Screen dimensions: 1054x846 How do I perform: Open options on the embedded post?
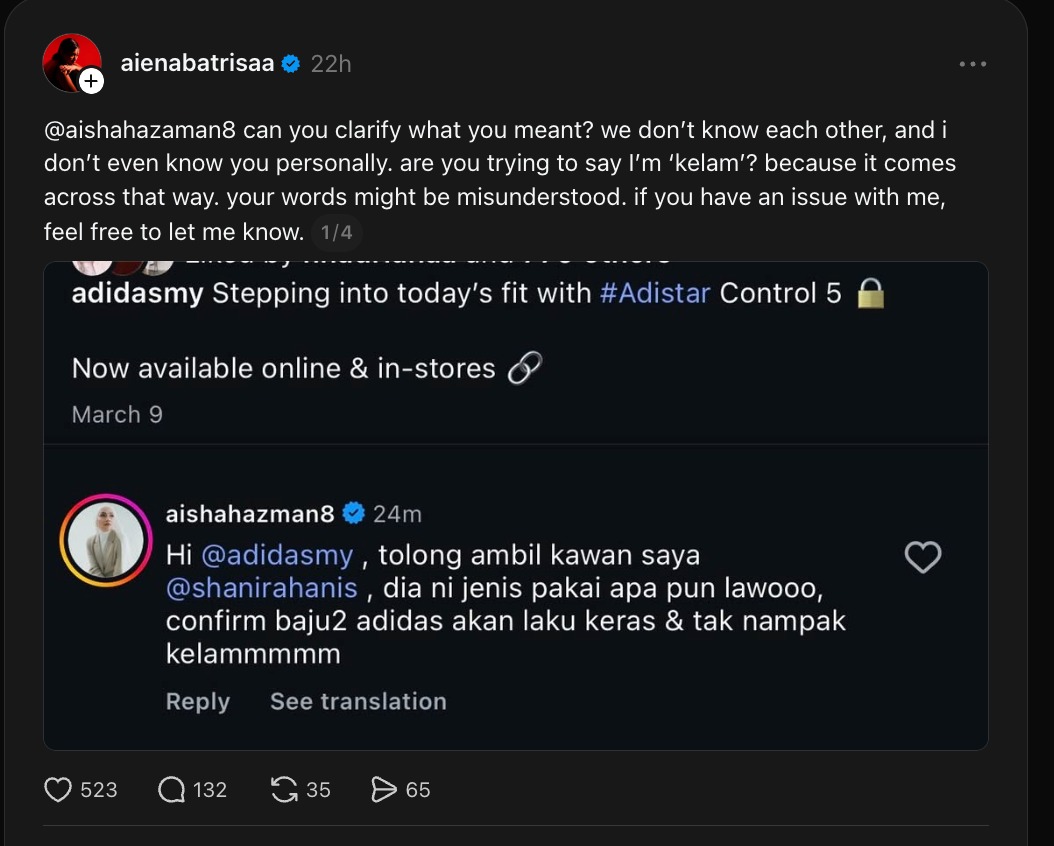[972, 62]
